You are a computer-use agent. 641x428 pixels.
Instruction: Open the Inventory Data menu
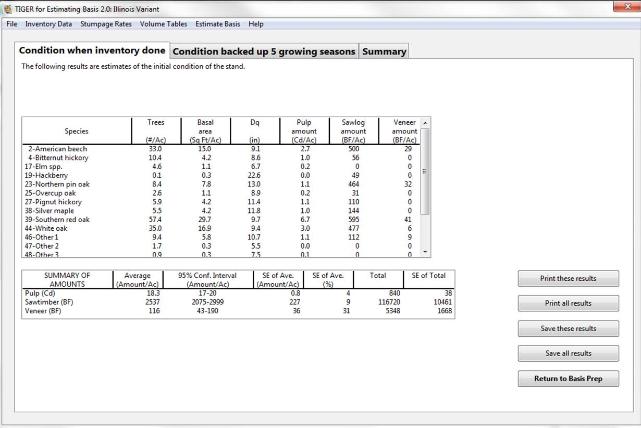point(48,23)
